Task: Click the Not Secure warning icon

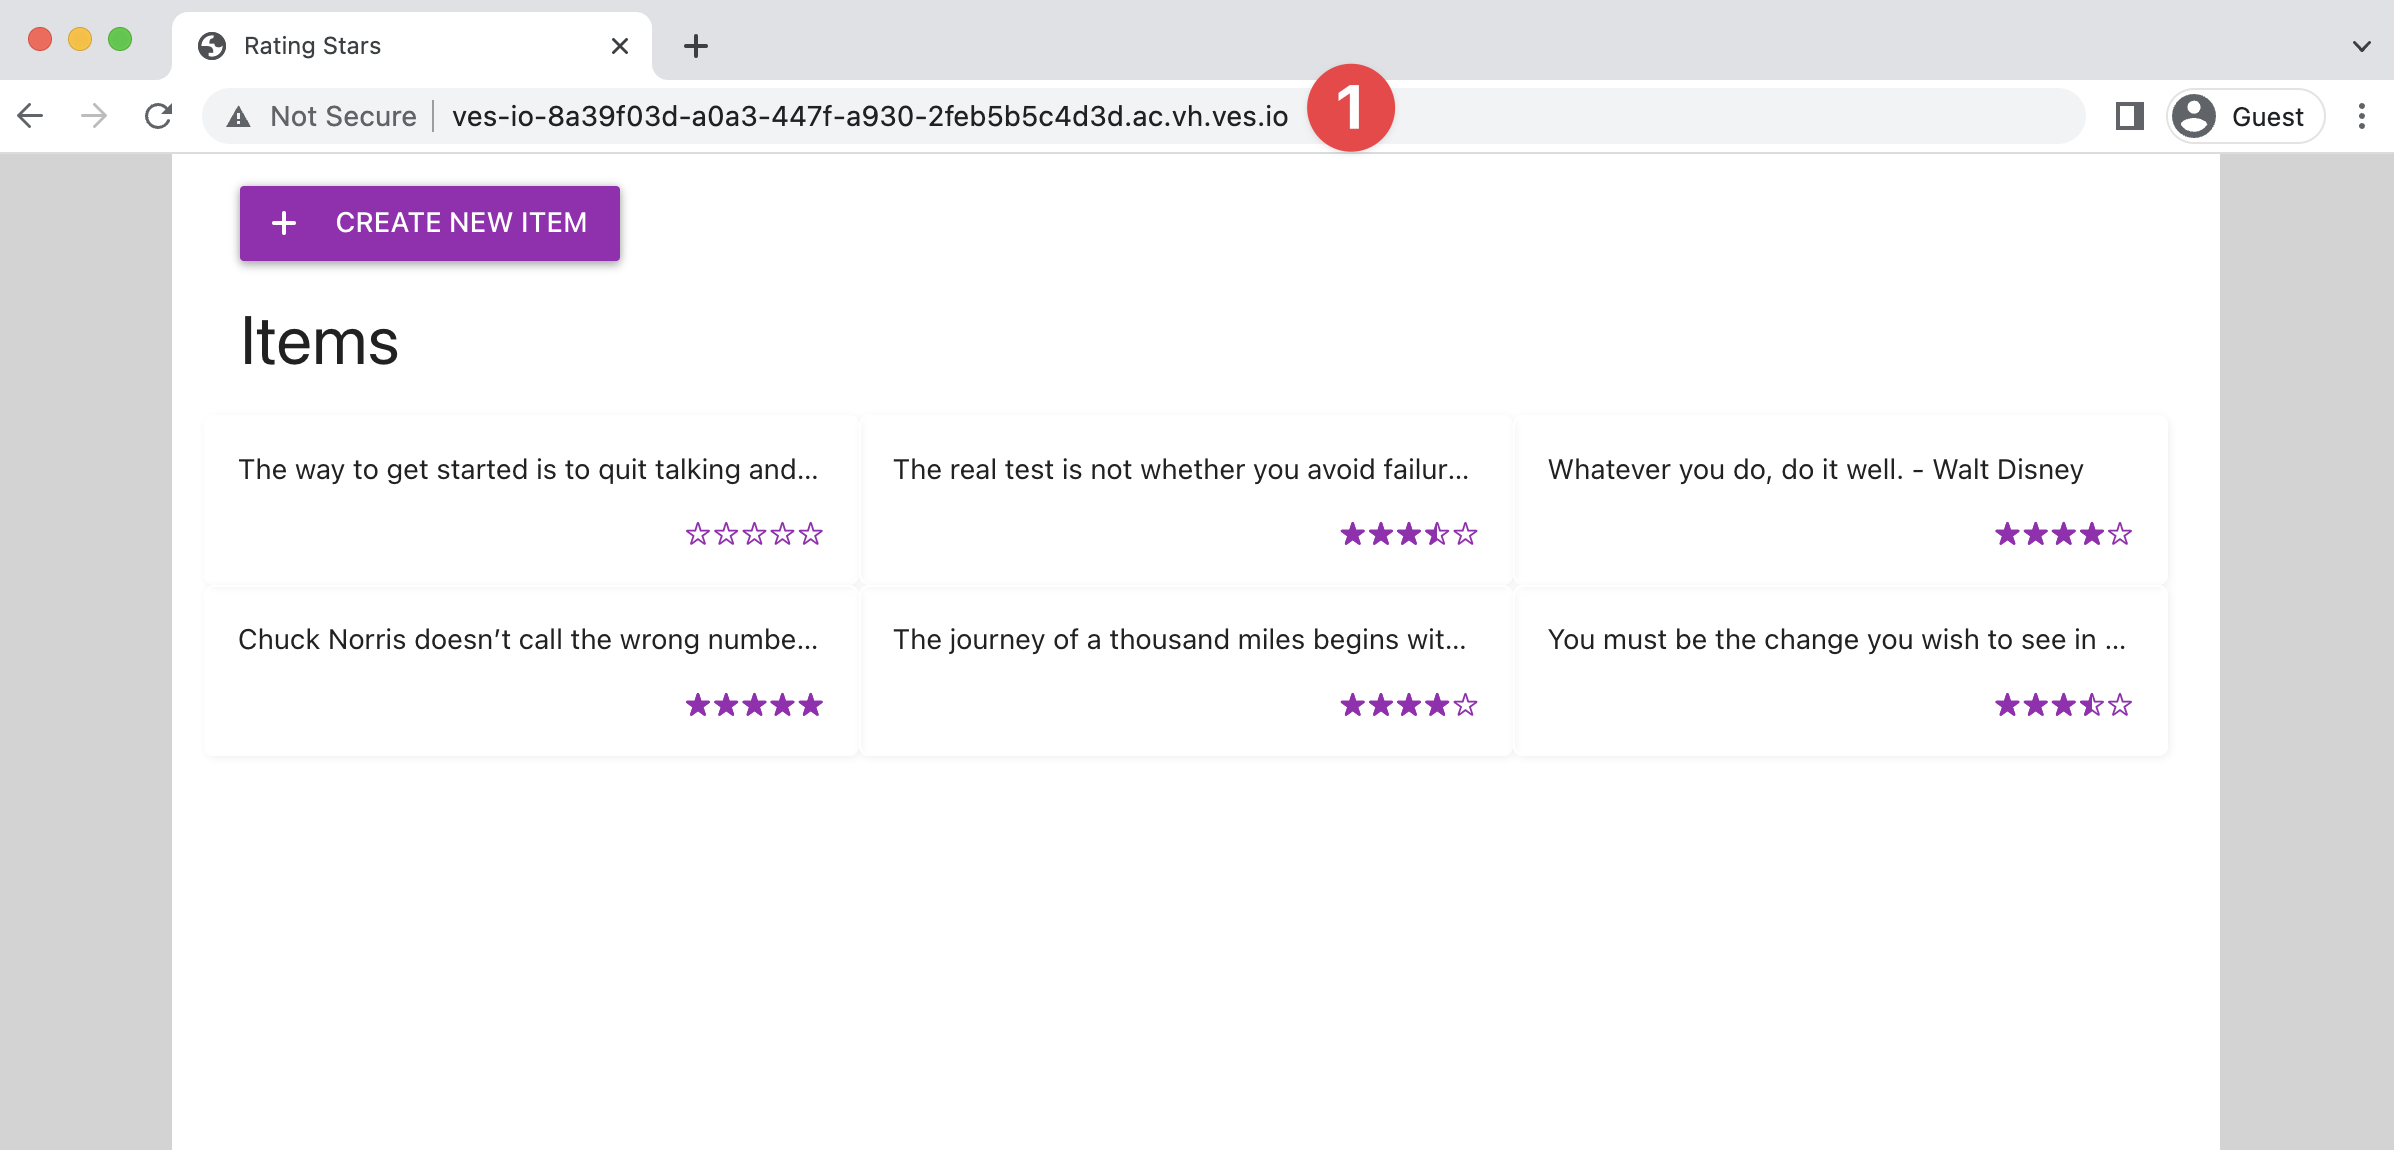Action: pyautogui.click(x=238, y=117)
